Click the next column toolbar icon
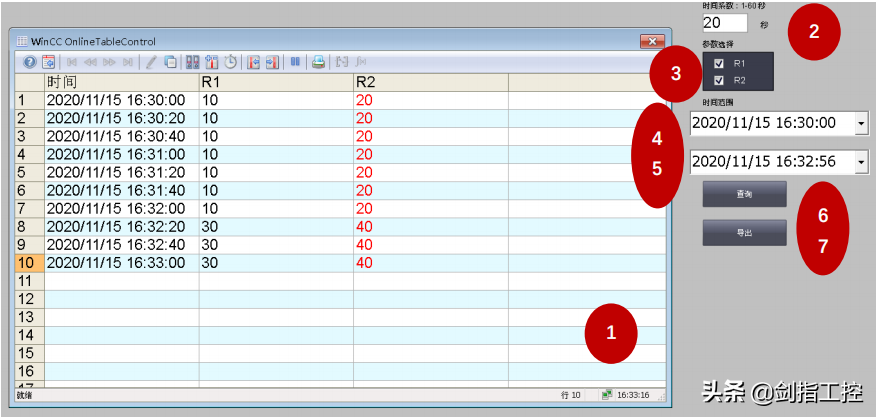The width and height of the screenshot is (876, 417). 271,62
